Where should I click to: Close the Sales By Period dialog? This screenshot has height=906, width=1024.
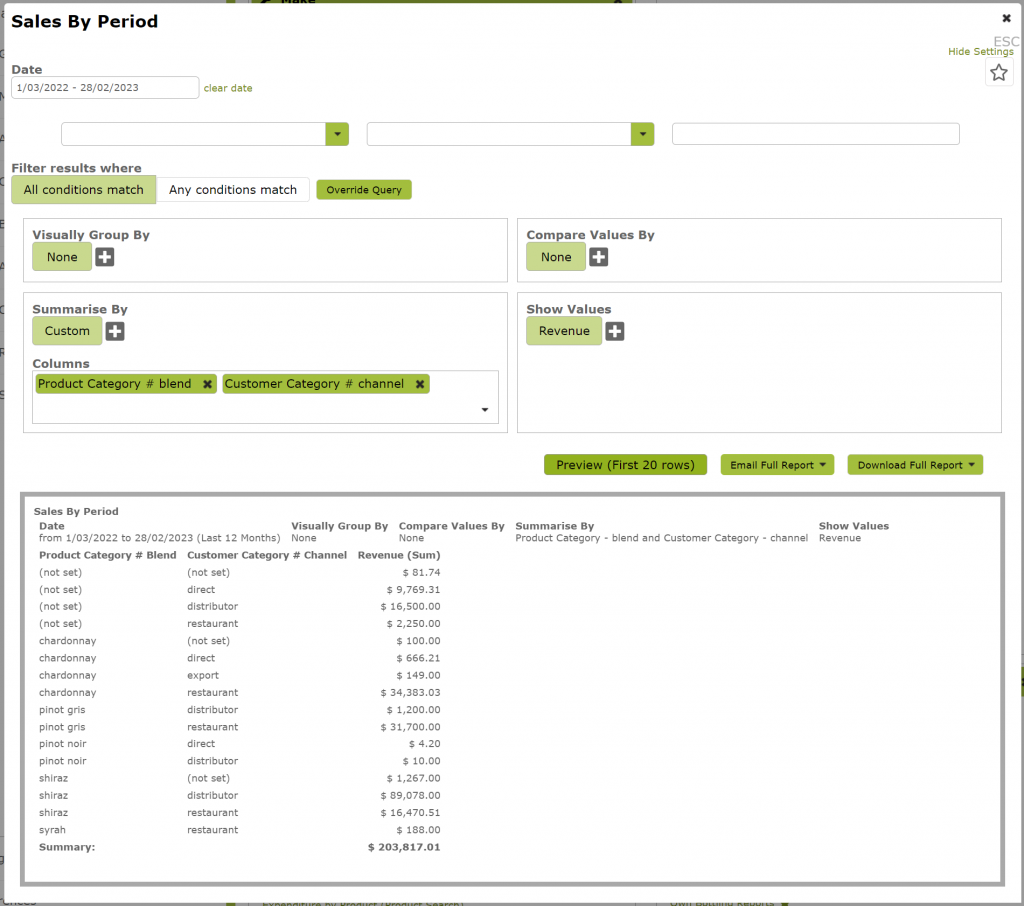[x=1006, y=18]
